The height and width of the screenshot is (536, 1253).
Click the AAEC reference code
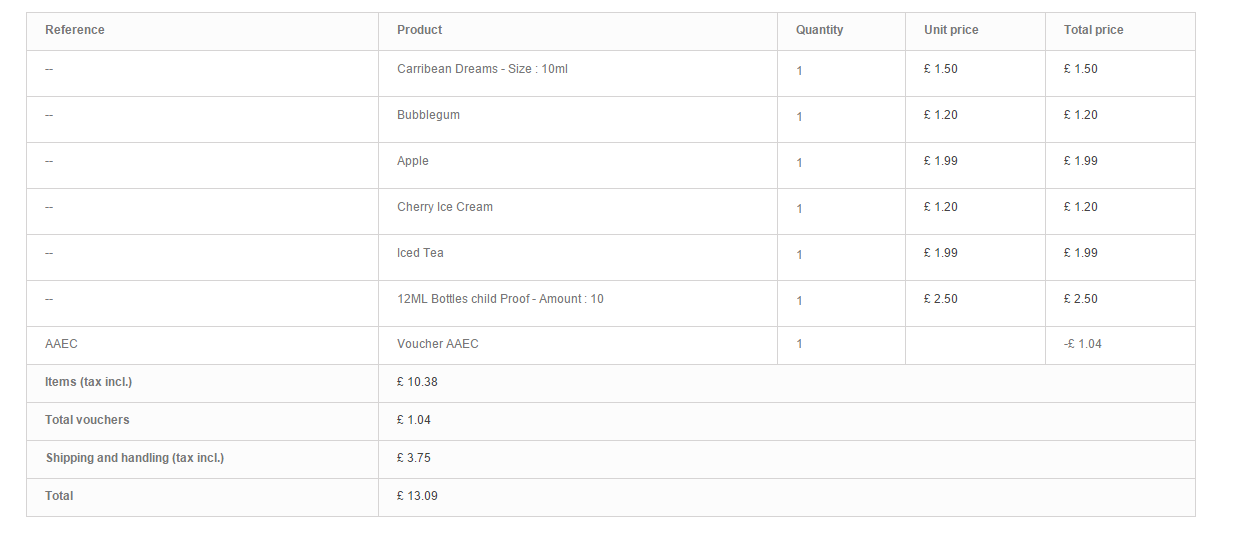point(61,344)
